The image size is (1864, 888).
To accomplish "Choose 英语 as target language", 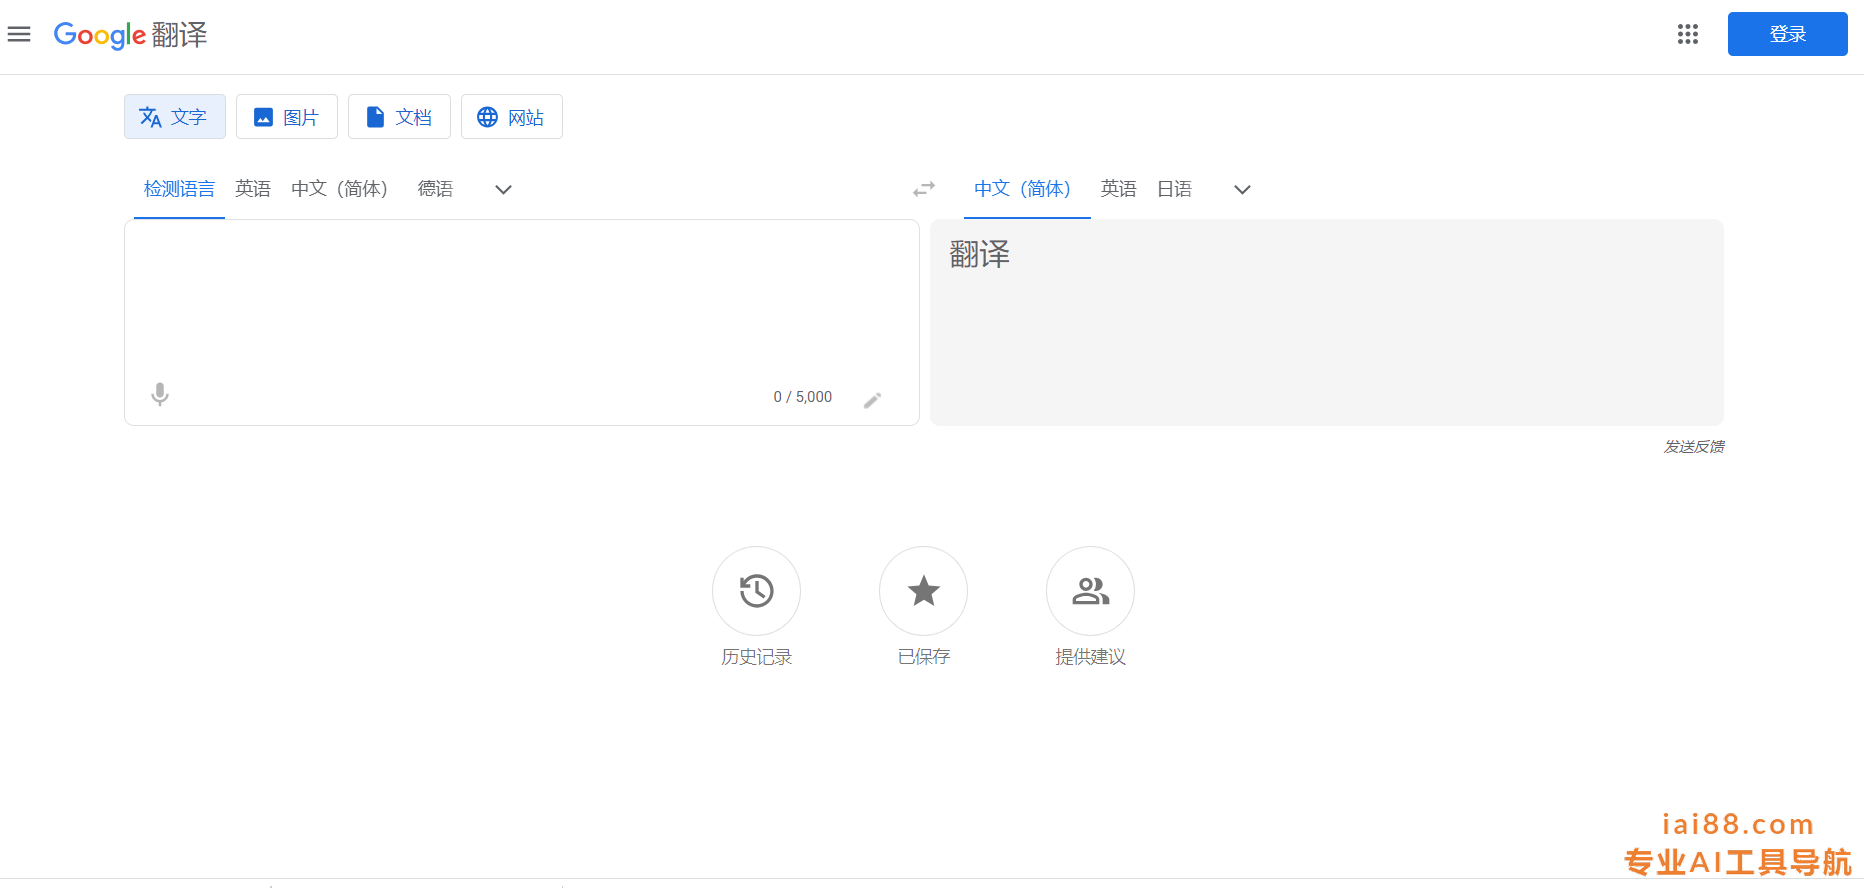I will 1118,189.
